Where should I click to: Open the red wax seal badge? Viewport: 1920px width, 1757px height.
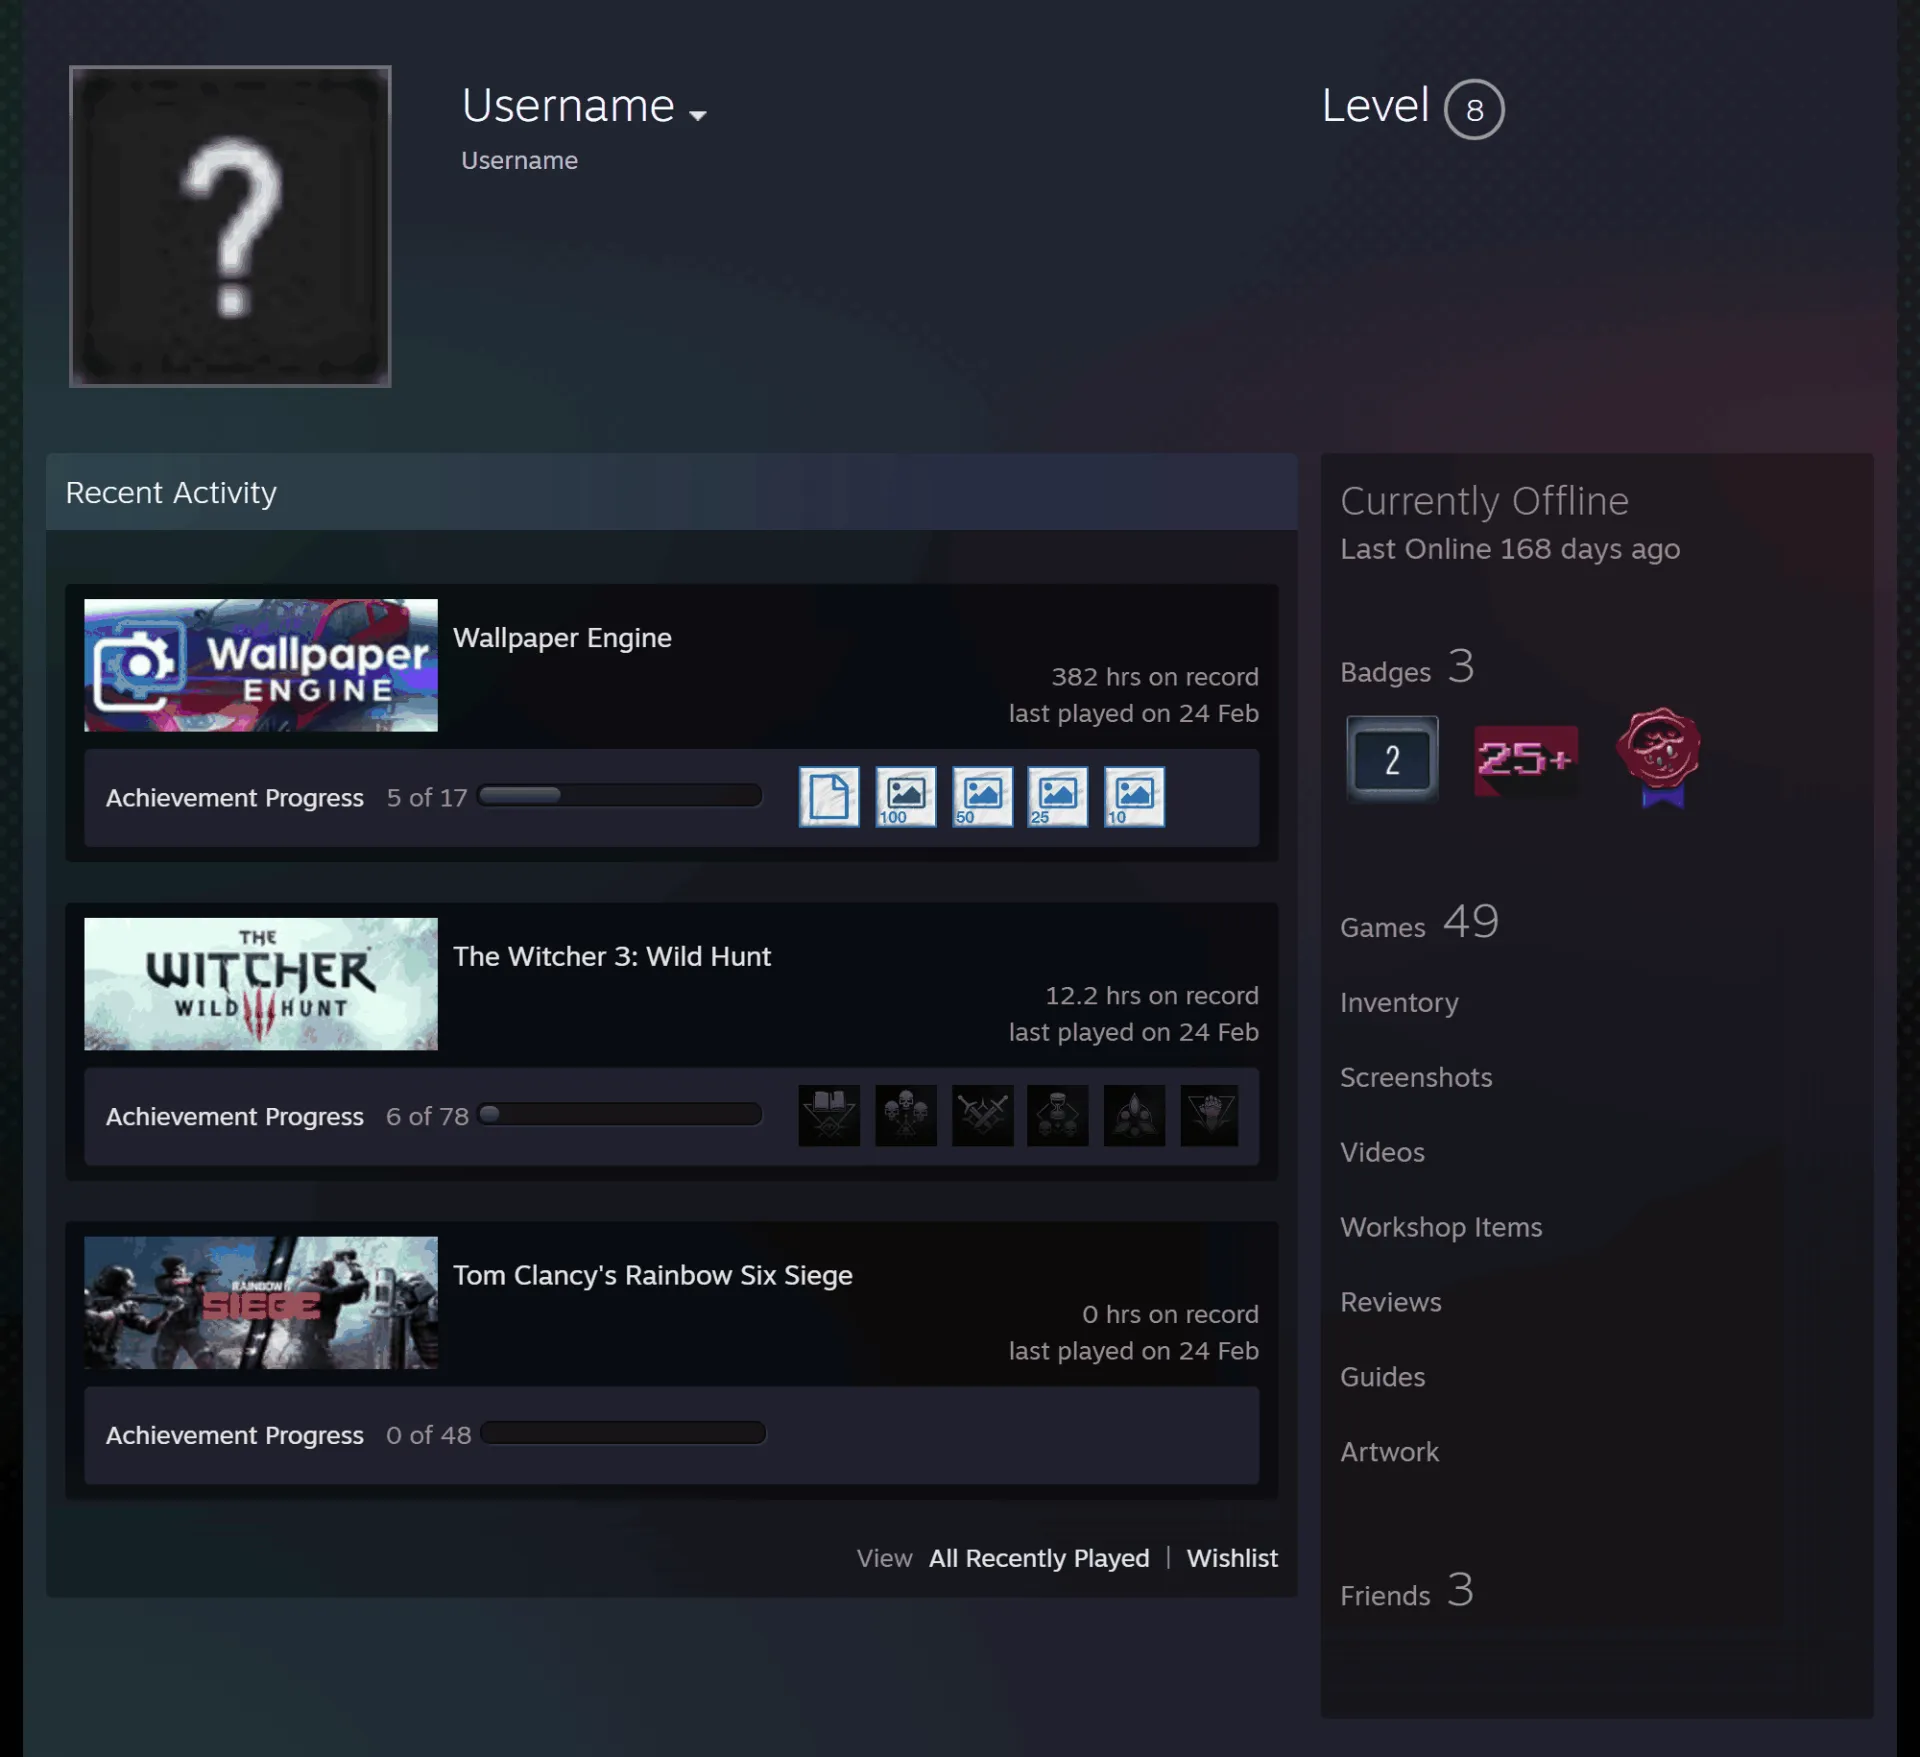coord(1660,757)
